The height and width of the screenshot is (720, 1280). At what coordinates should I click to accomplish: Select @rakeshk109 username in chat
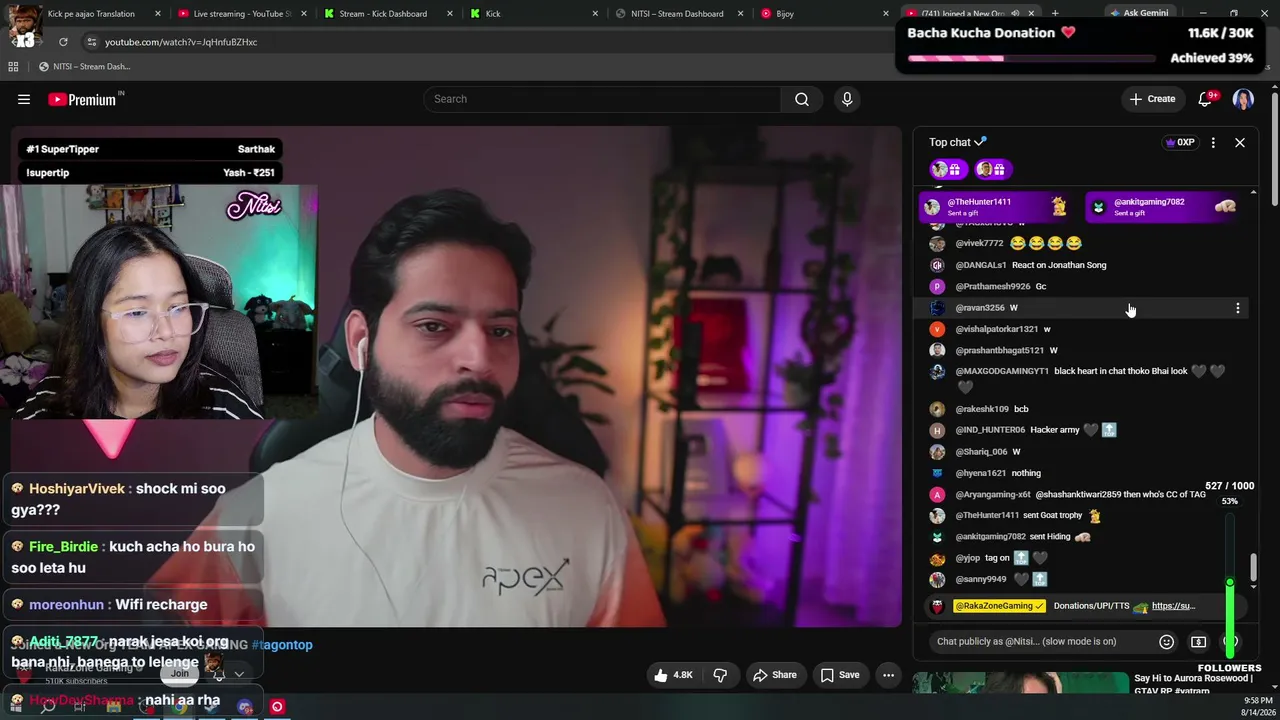tap(982, 409)
